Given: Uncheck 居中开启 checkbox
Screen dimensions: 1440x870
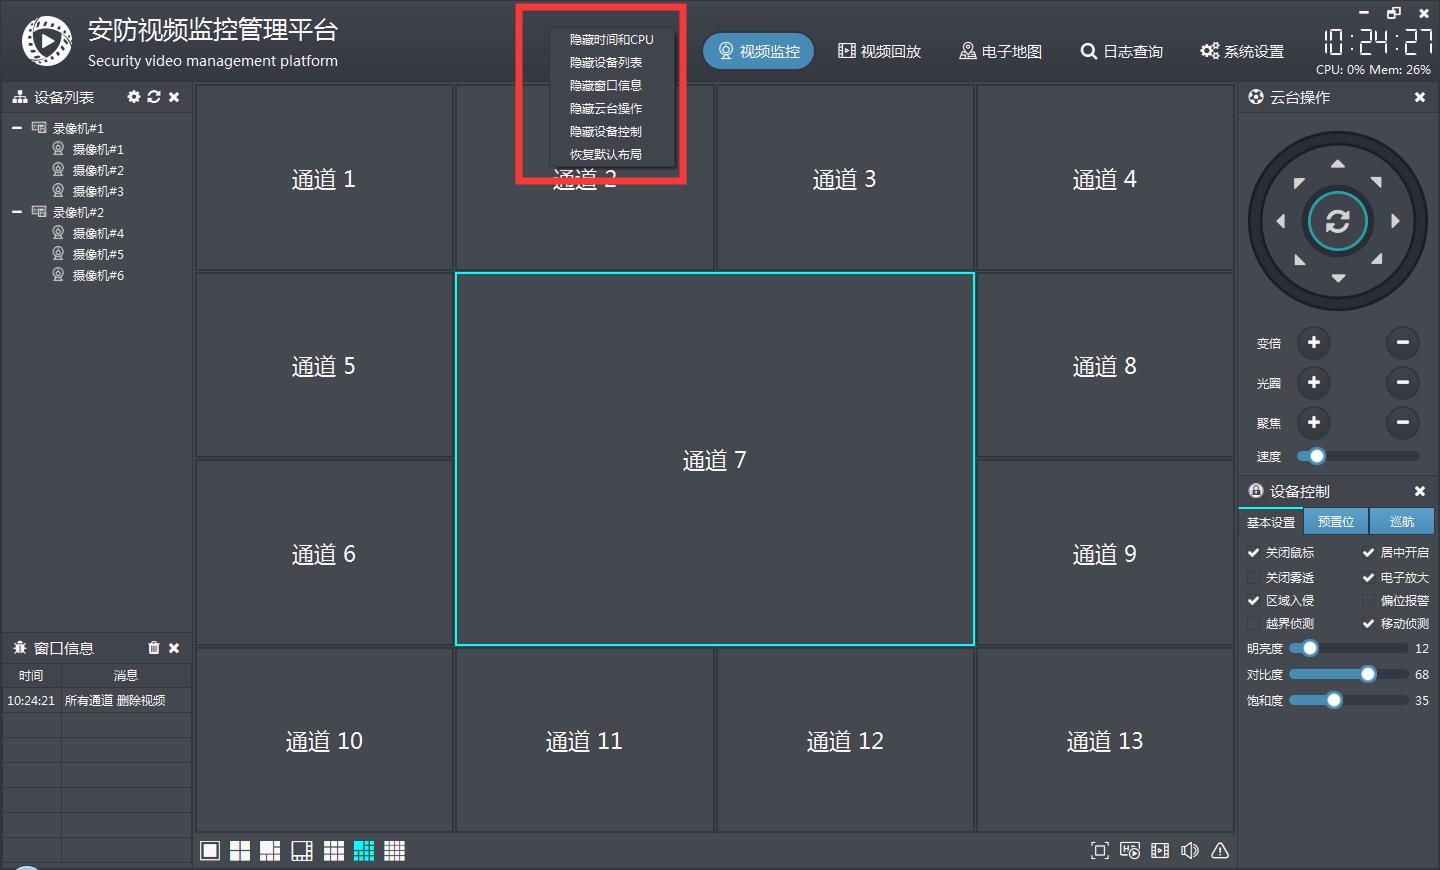Looking at the screenshot, I should (1368, 553).
